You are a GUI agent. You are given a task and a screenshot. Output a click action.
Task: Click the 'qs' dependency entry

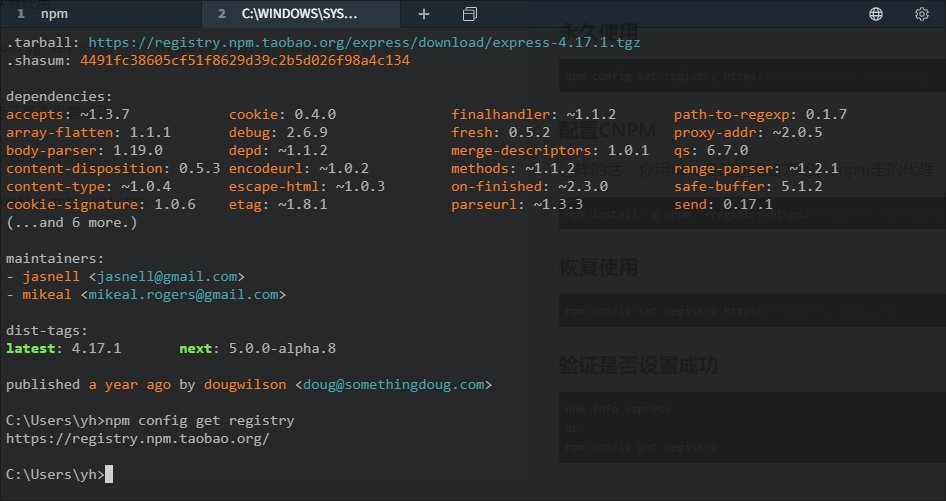tap(711, 150)
